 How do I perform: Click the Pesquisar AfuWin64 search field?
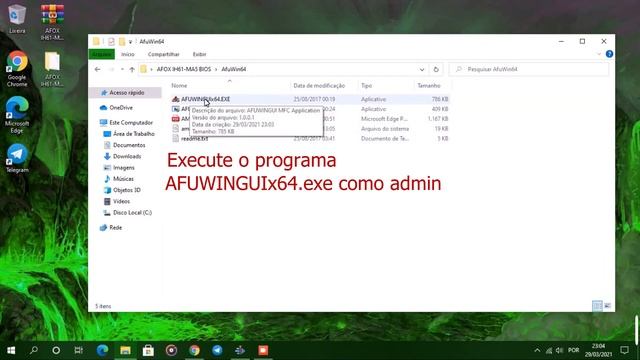529,69
